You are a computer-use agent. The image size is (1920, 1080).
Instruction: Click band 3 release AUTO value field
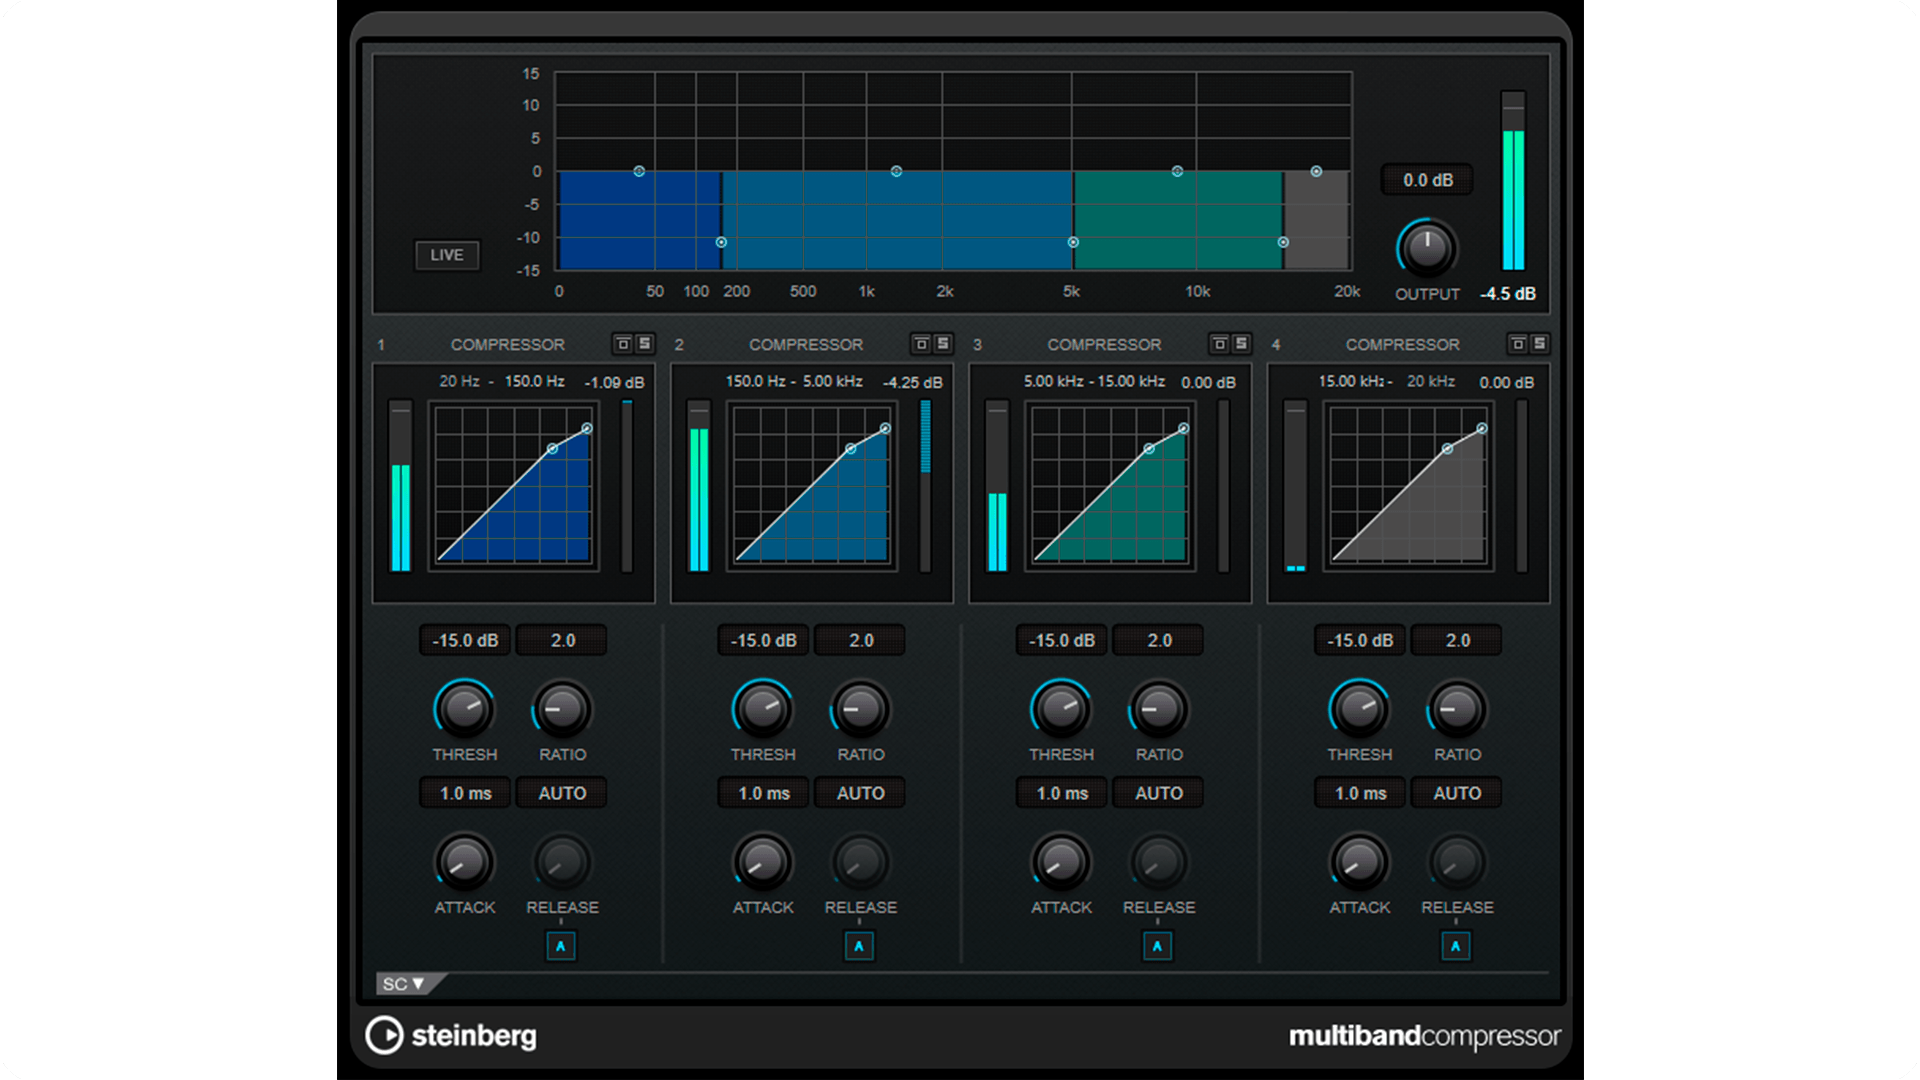tap(1158, 793)
